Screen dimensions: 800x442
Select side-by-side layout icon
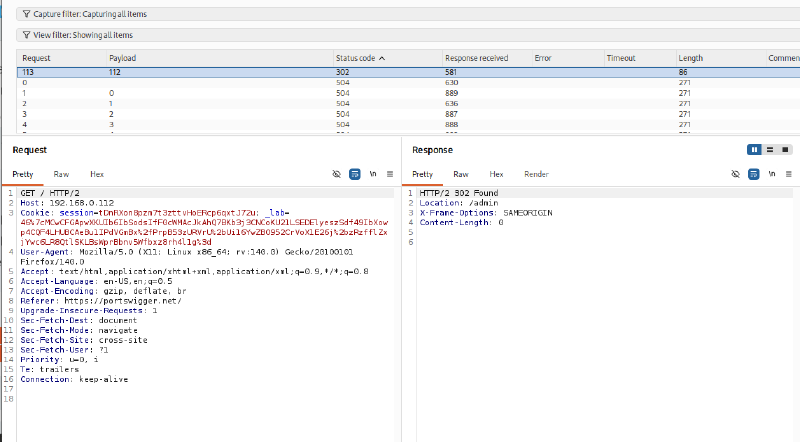point(754,150)
